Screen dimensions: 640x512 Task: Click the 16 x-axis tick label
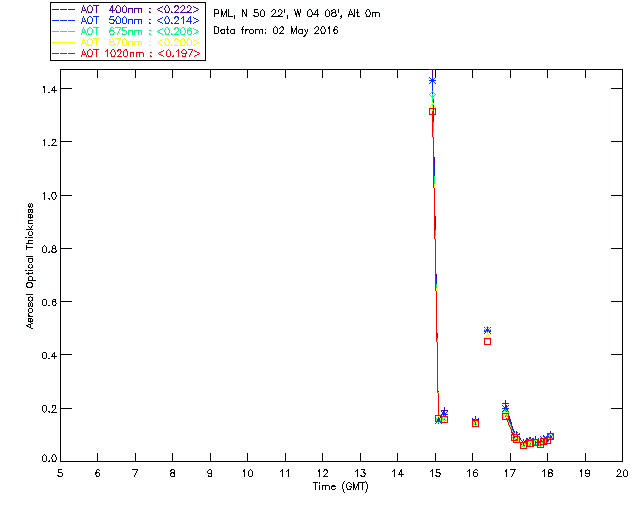point(473,473)
